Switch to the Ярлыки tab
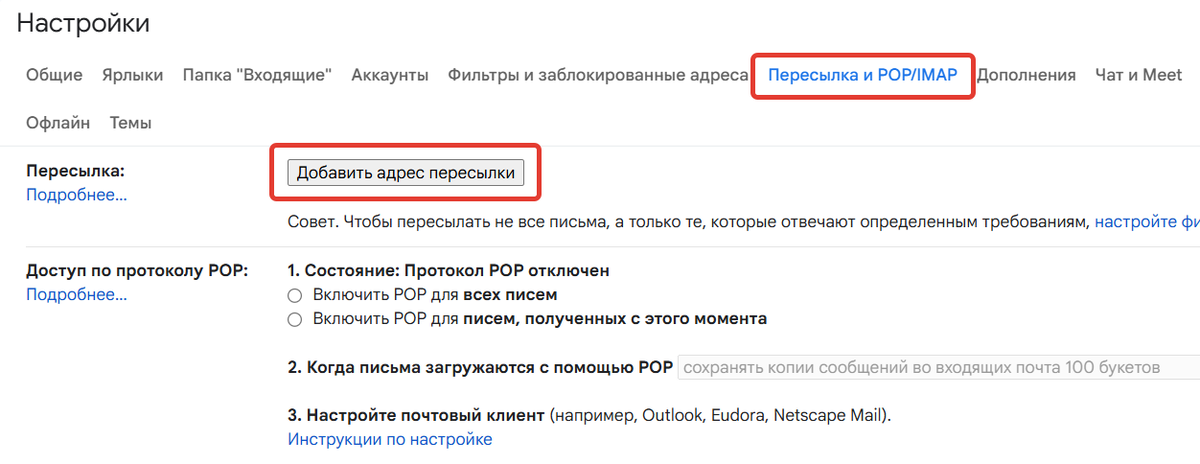The width and height of the screenshot is (1200, 464). (132, 75)
